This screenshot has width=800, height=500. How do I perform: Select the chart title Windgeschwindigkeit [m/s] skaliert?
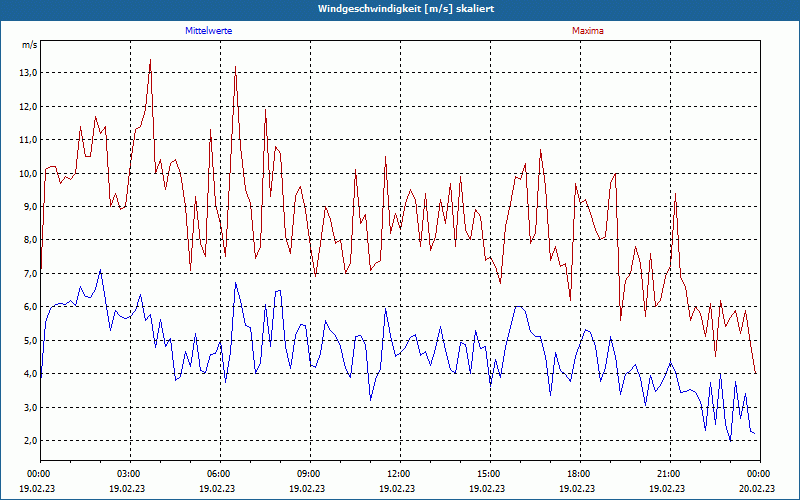pyautogui.click(x=406, y=9)
